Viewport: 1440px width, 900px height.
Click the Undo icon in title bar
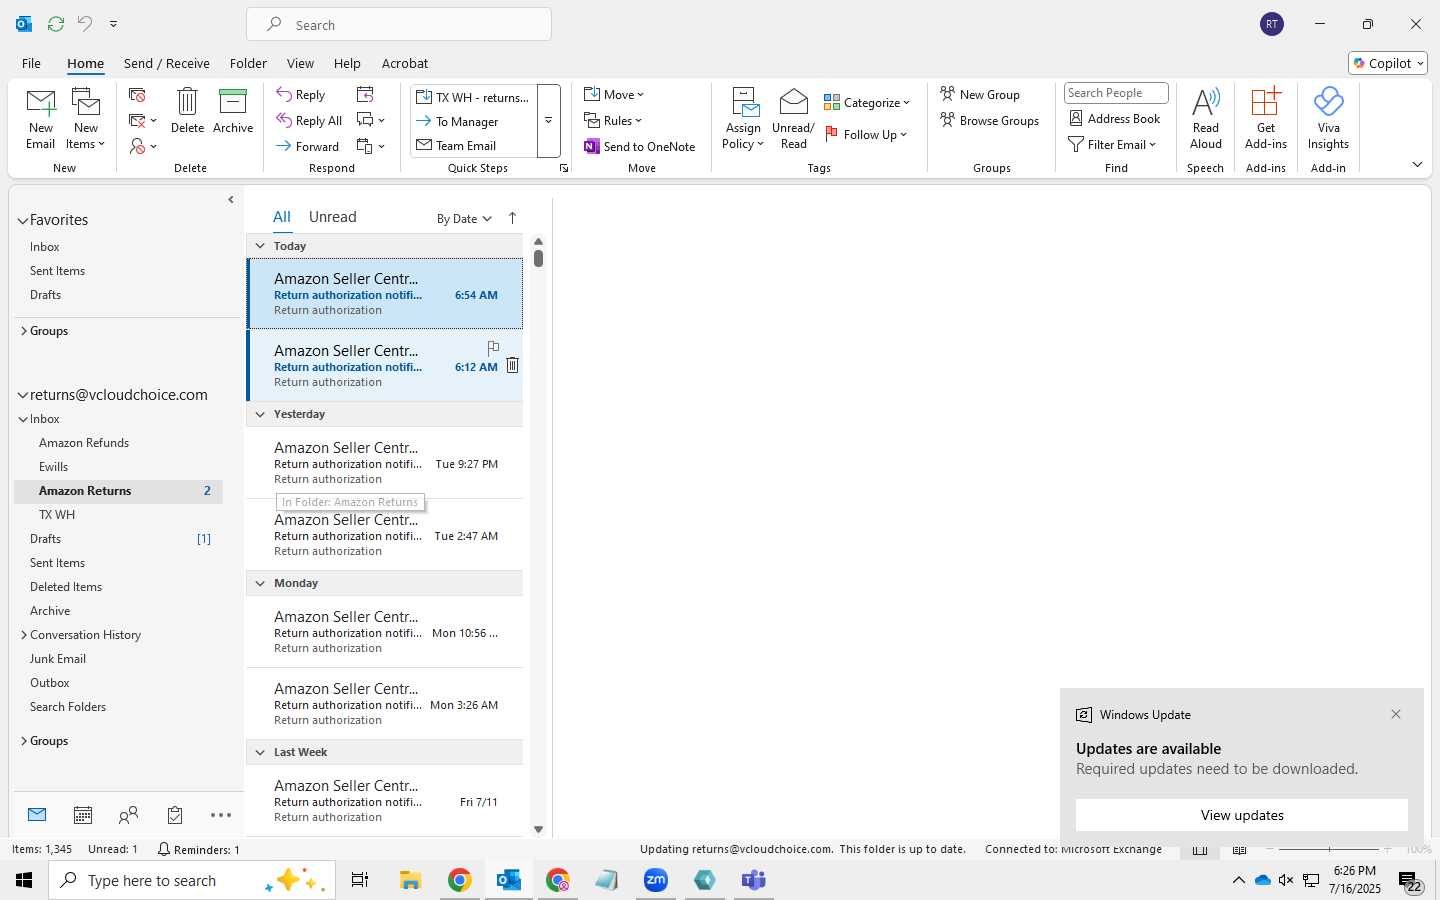(85, 23)
